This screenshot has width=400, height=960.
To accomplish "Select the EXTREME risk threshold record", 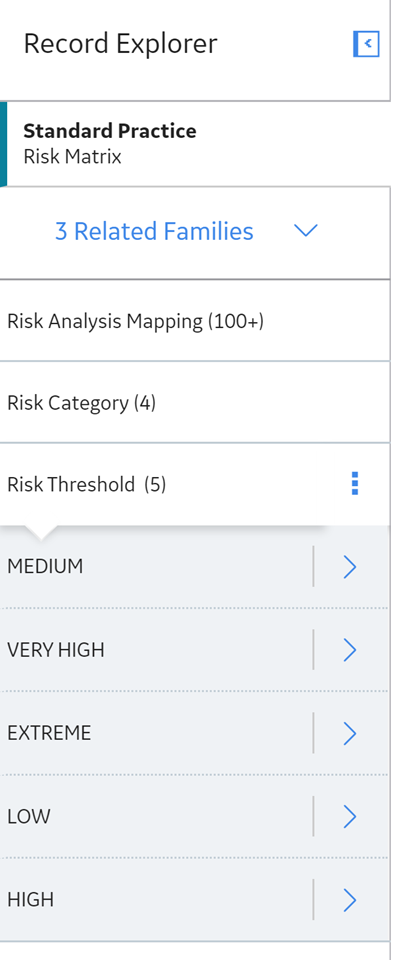I will [x=156, y=733].
